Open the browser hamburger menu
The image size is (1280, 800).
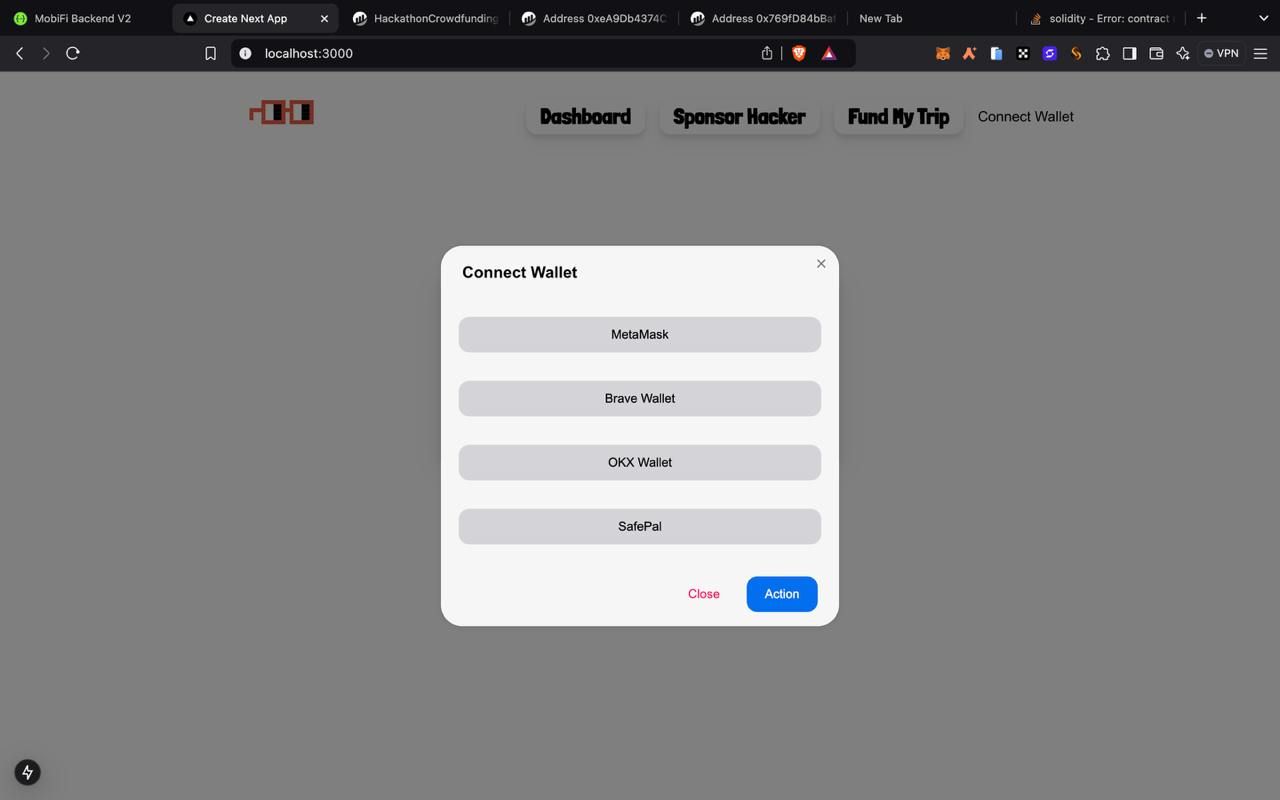tap(1260, 53)
